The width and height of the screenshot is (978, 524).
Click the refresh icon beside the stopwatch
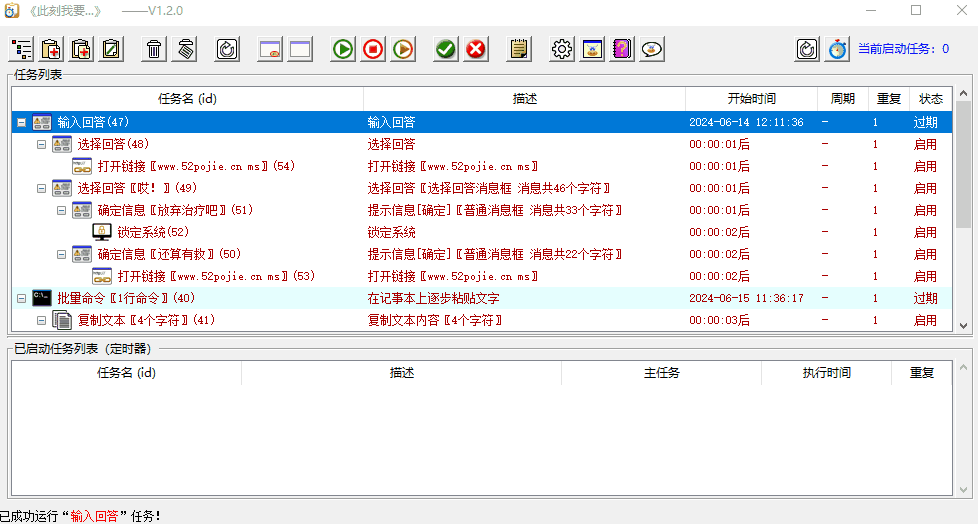[807, 49]
